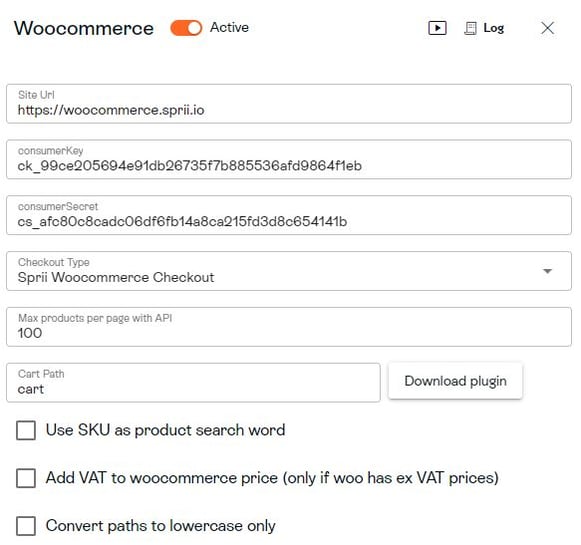Click the Active label text
The width and height of the screenshot is (581, 545).
pos(229,28)
